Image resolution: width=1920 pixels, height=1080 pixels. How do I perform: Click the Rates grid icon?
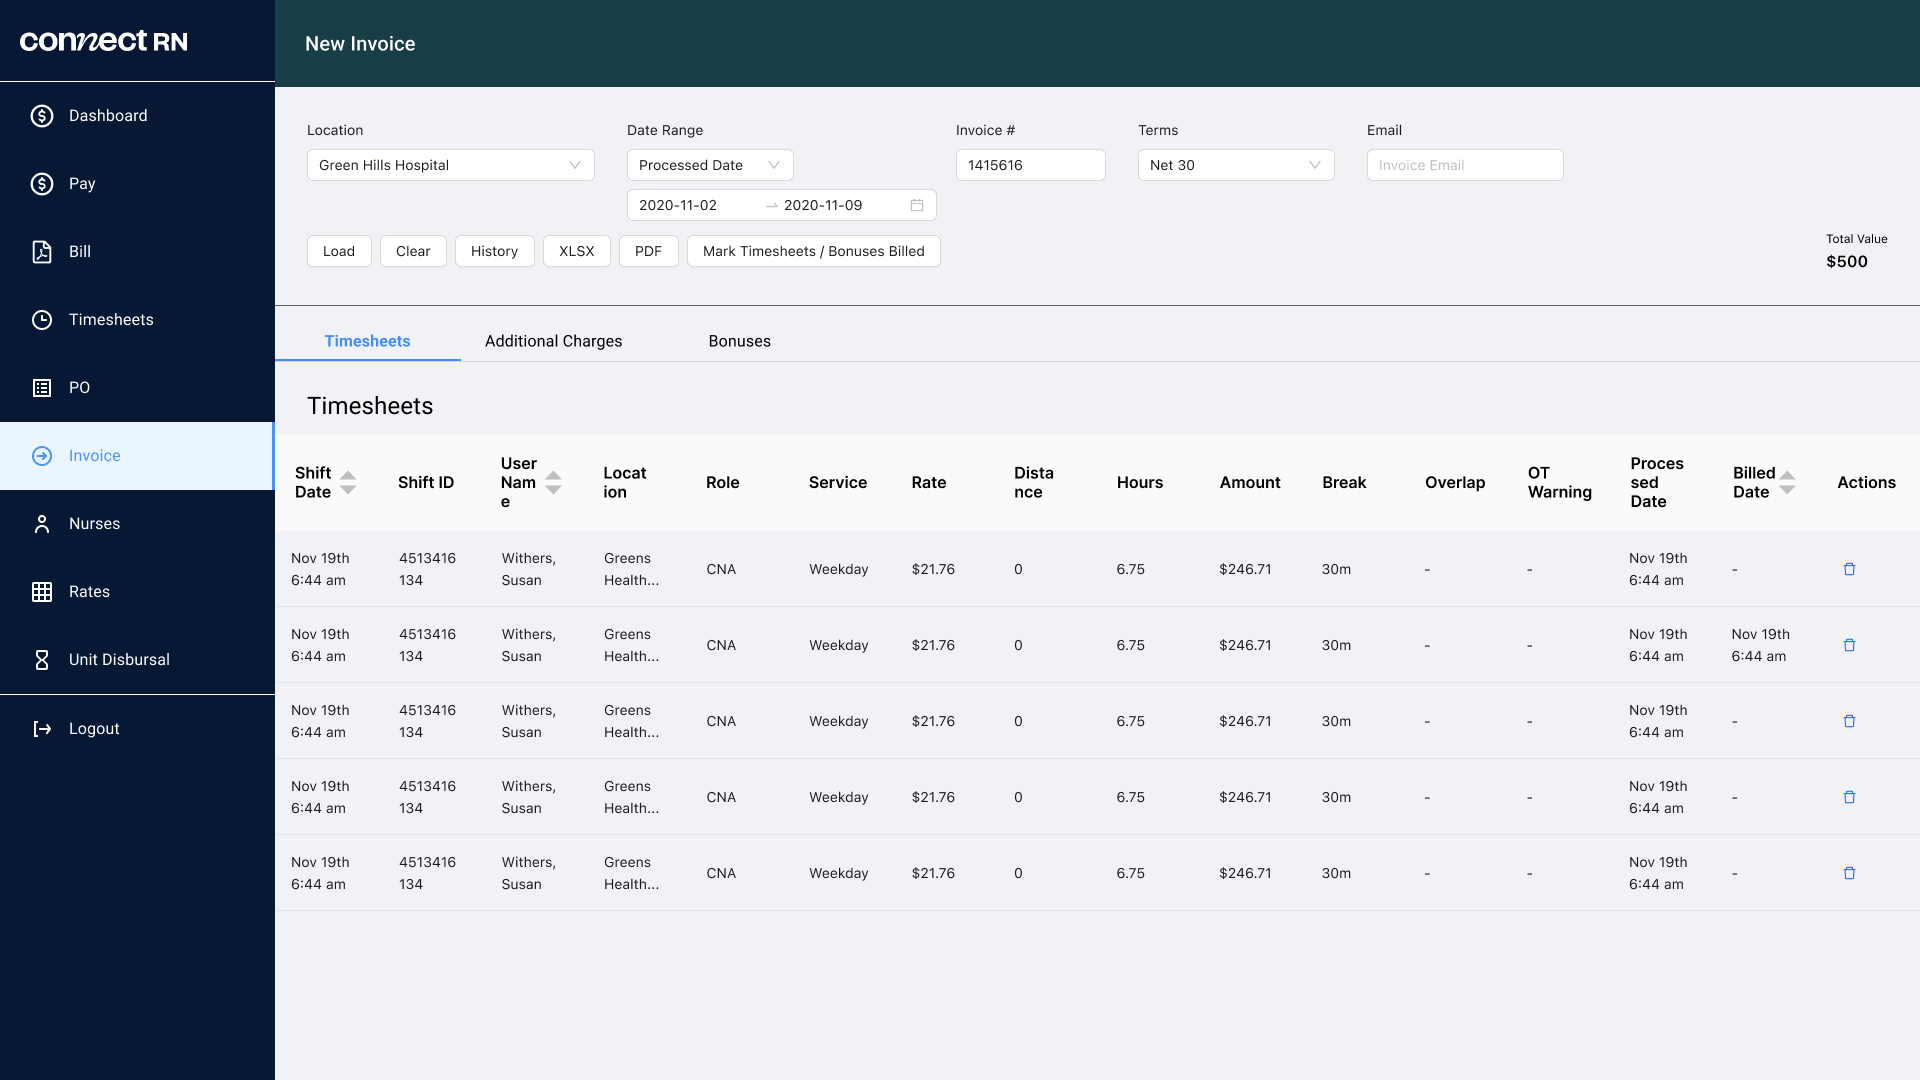click(42, 592)
